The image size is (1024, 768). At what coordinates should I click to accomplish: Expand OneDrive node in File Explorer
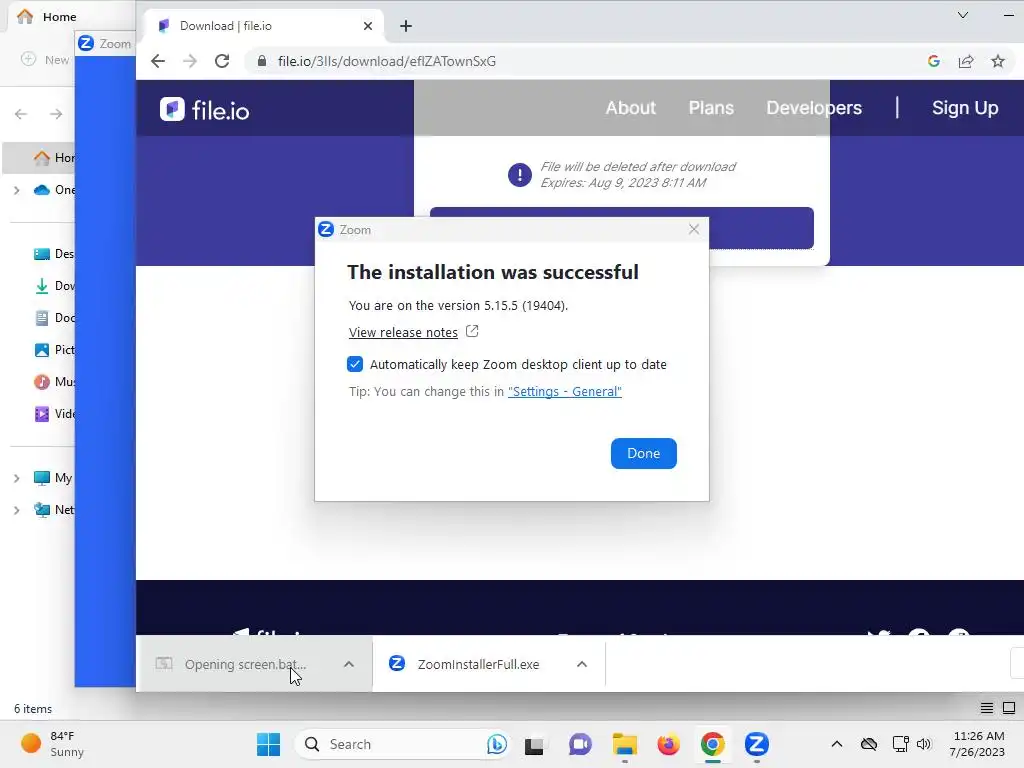coord(16,190)
